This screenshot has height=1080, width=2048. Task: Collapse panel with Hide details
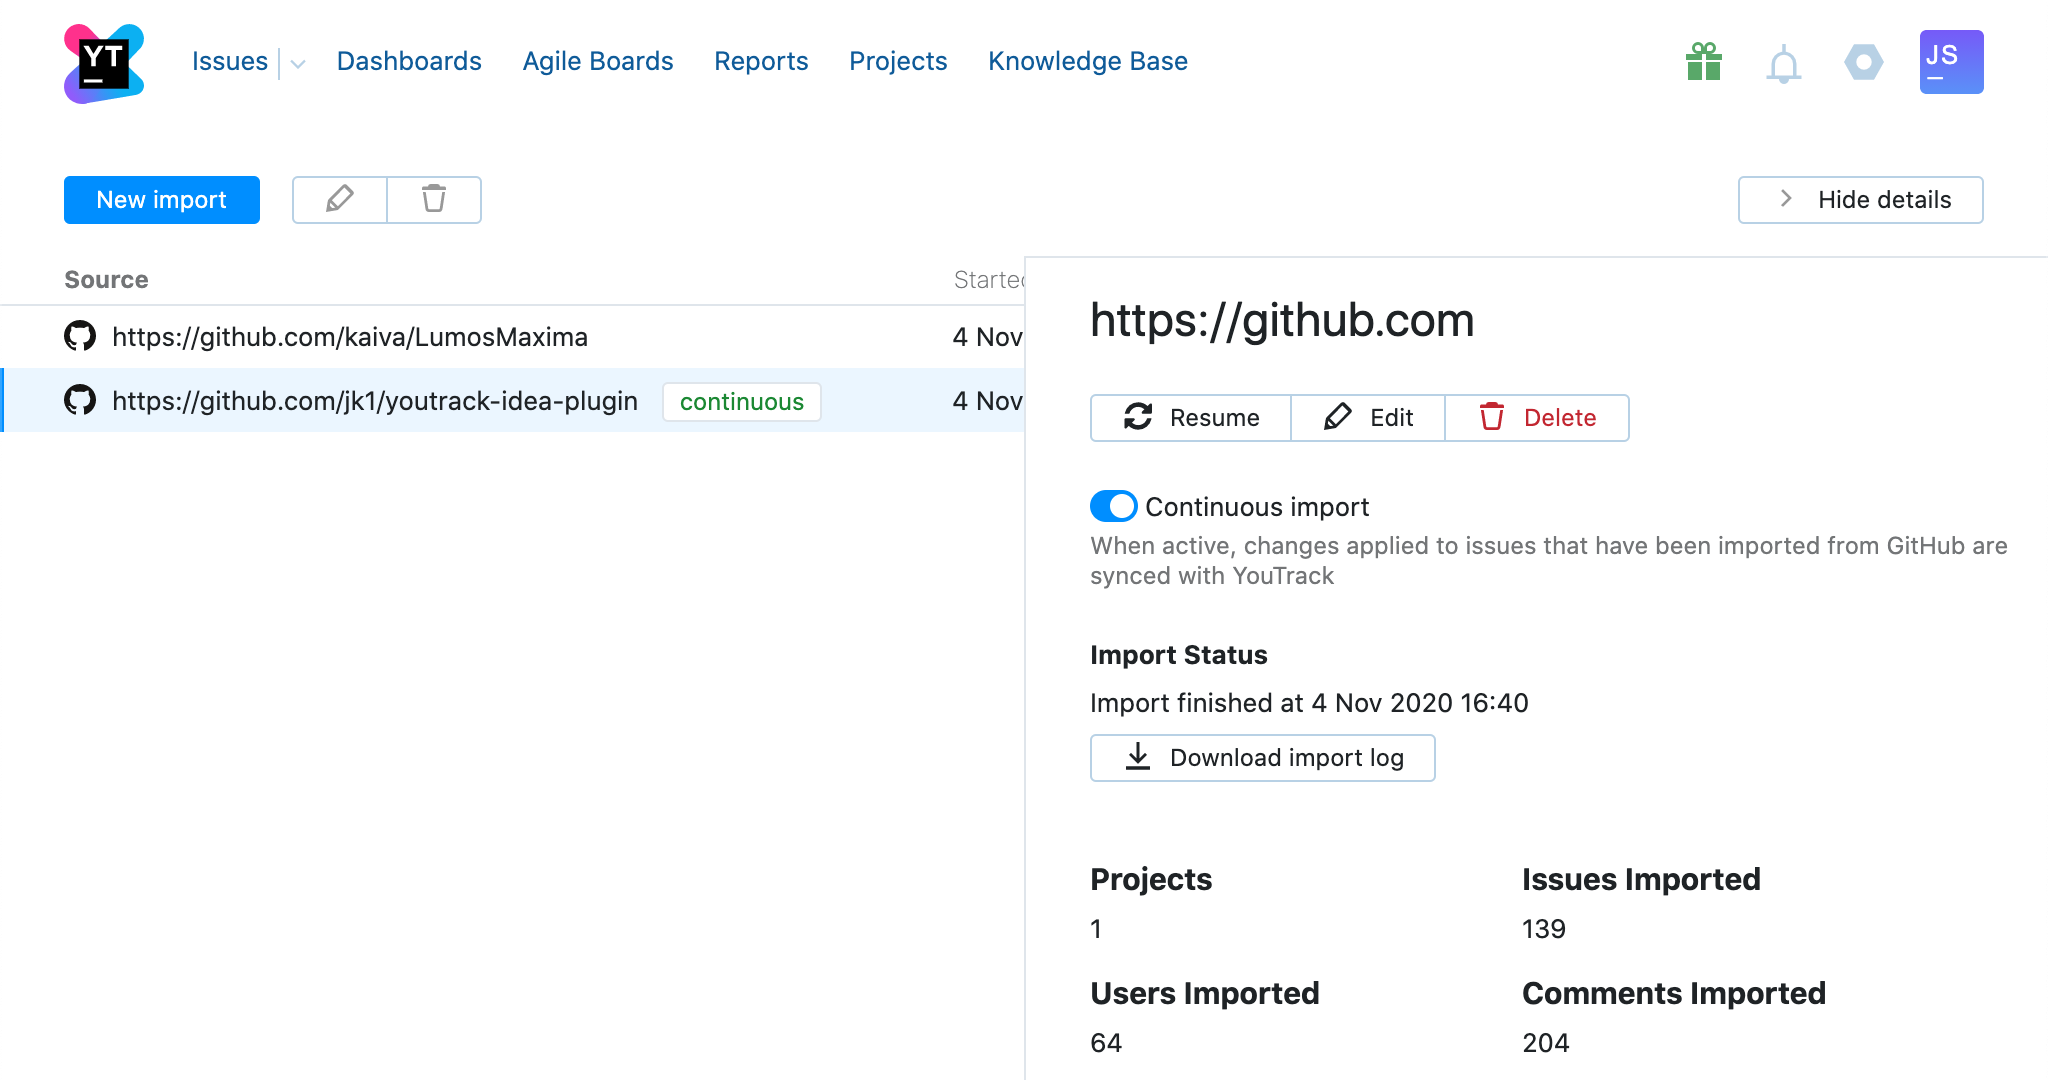[1860, 199]
